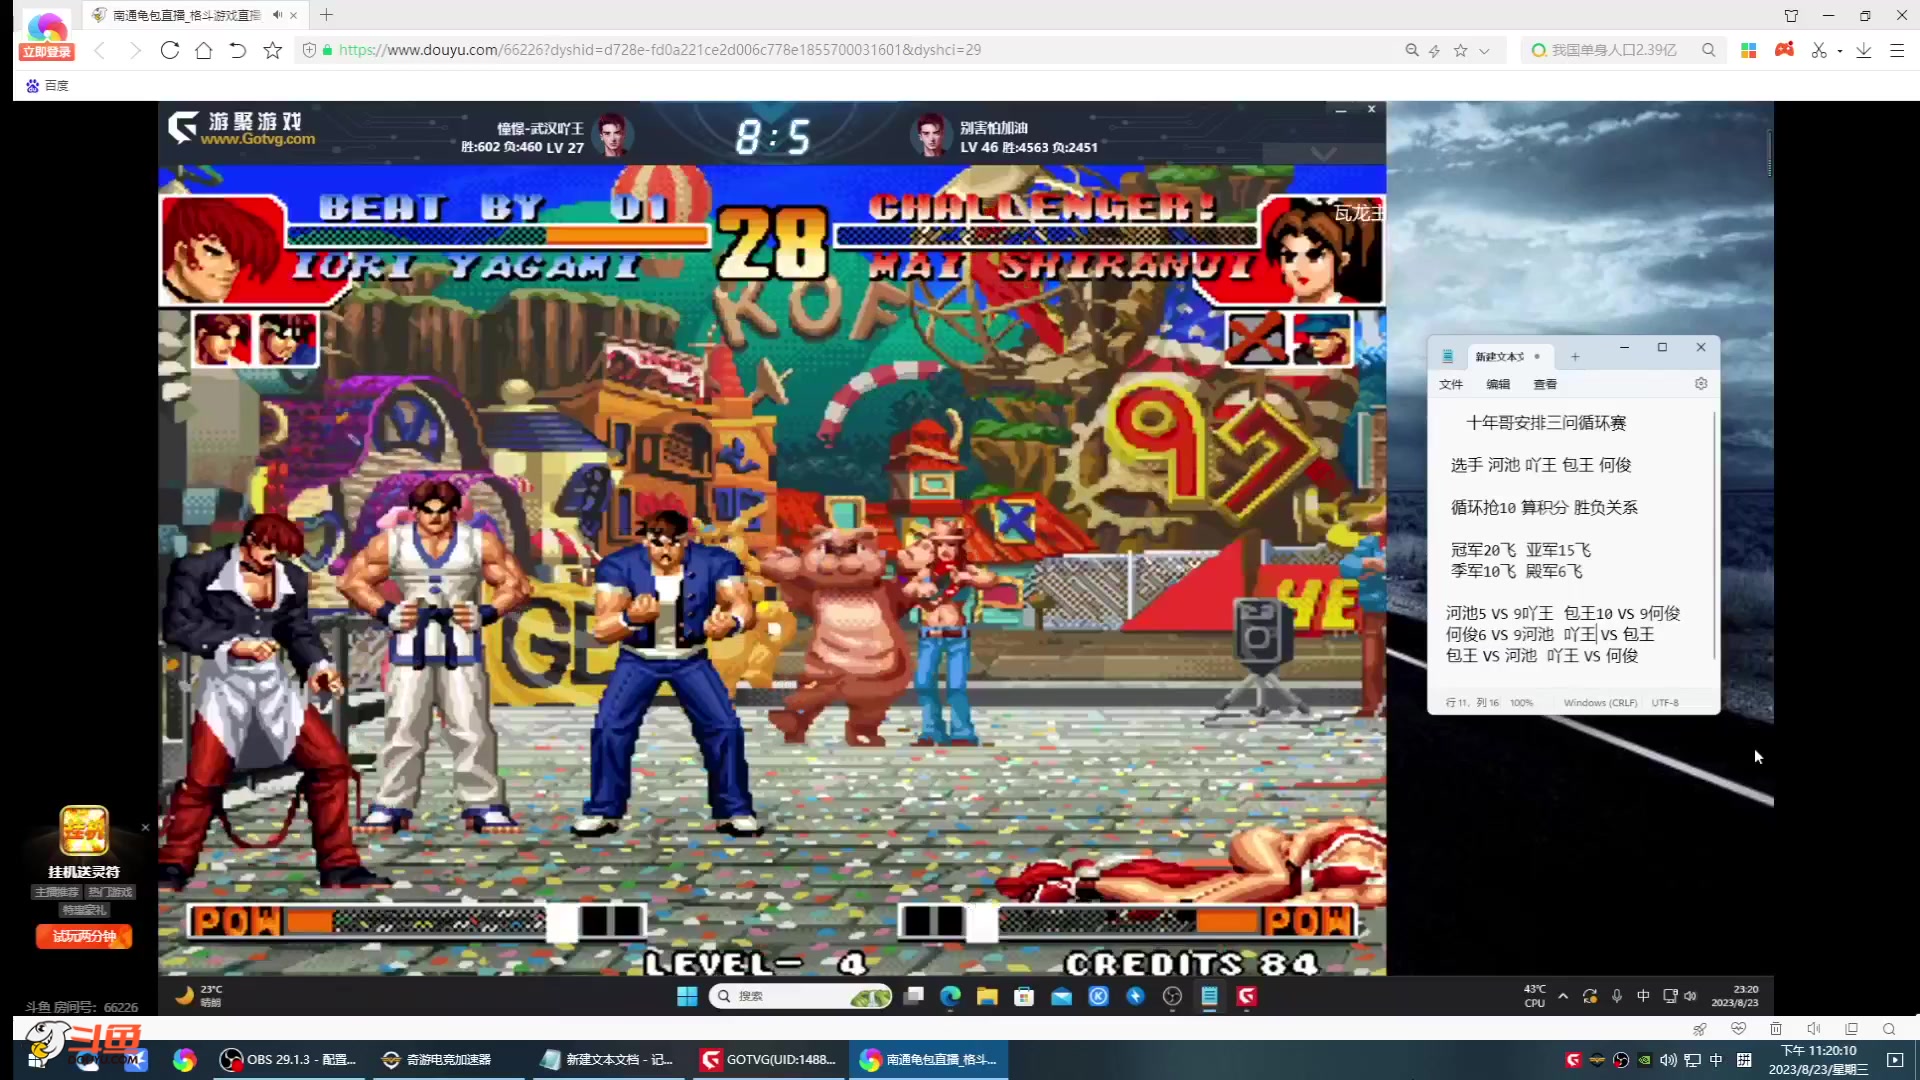Click the volume speaker icon in system tray
Viewport: 1920px width, 1080px height.
[x=1668, y=1060]
